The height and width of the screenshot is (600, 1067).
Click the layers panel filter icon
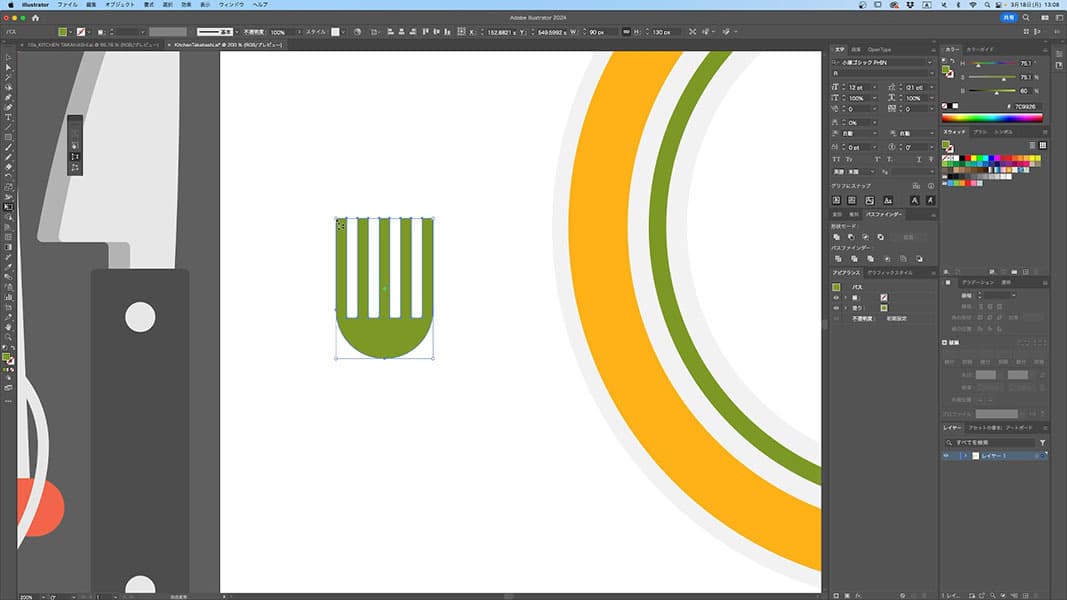click(1042, 442)
